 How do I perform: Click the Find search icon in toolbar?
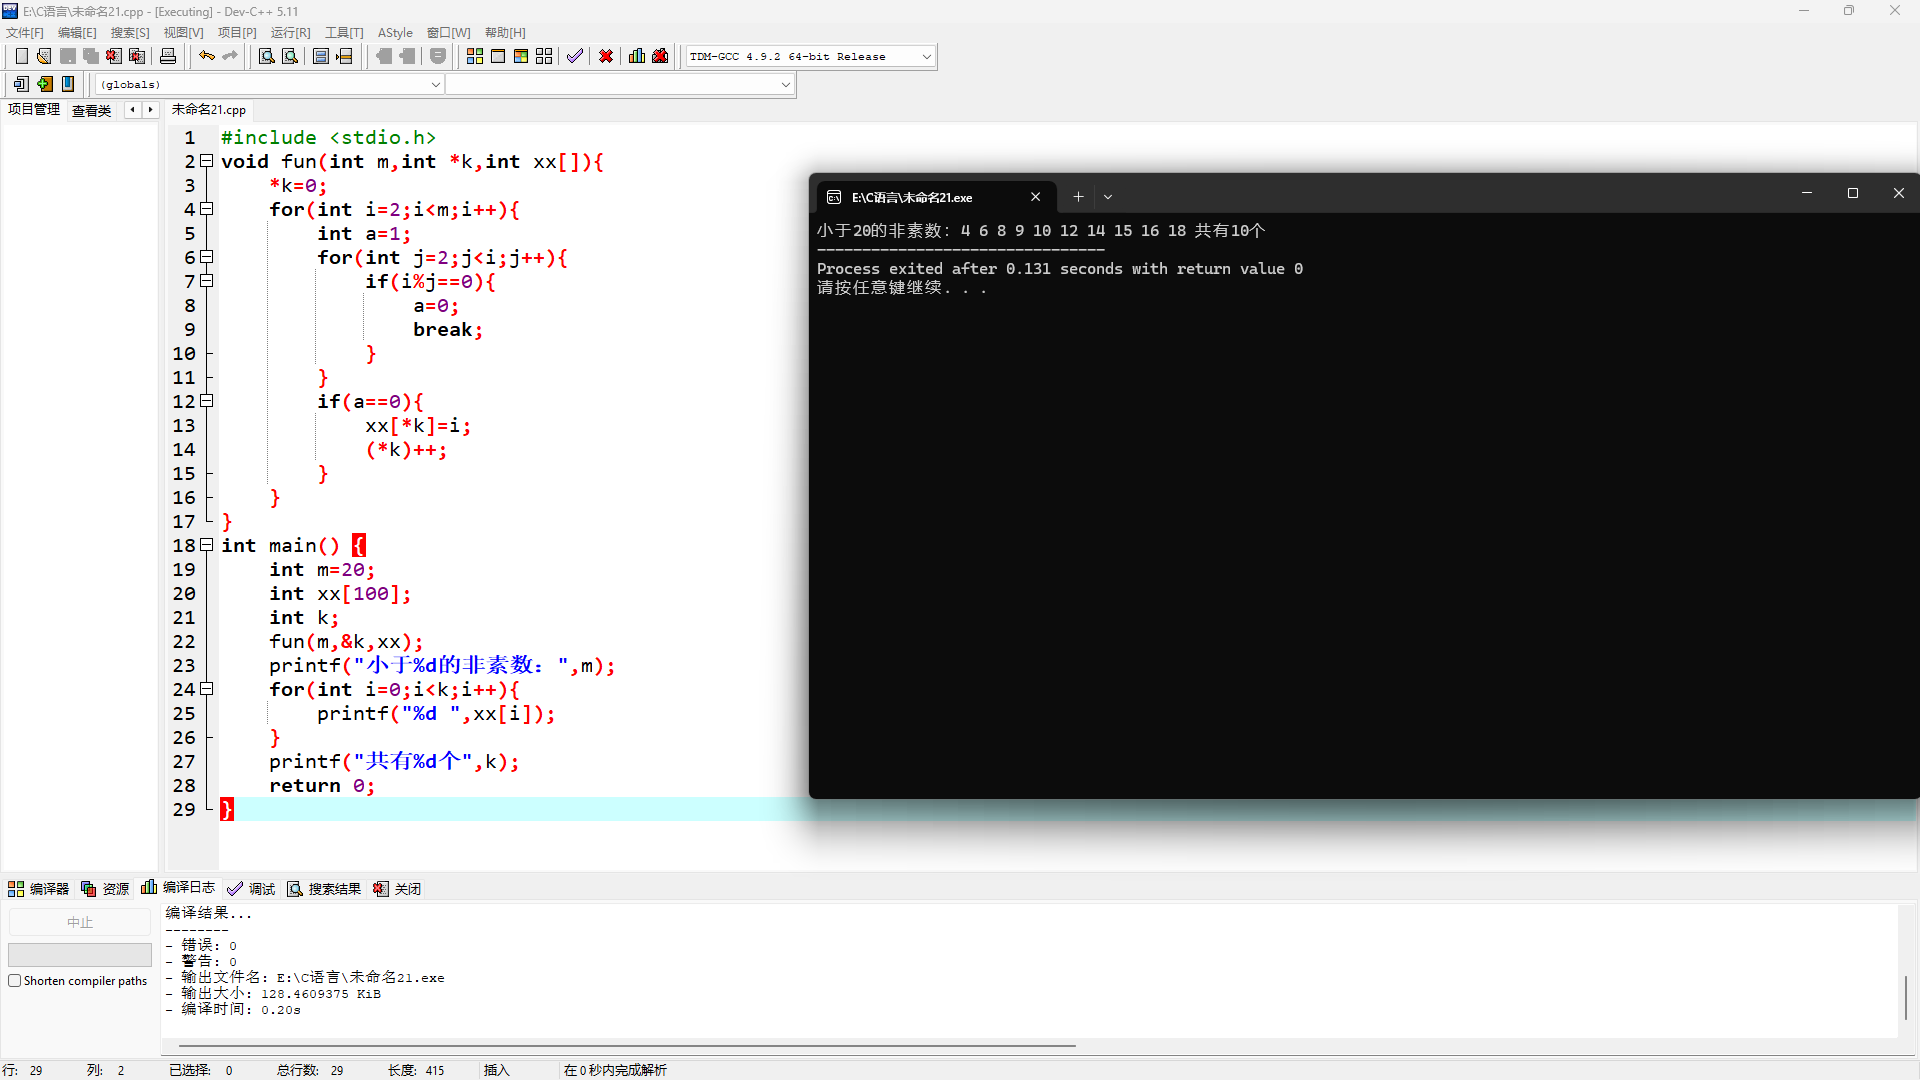pos(266,56)
